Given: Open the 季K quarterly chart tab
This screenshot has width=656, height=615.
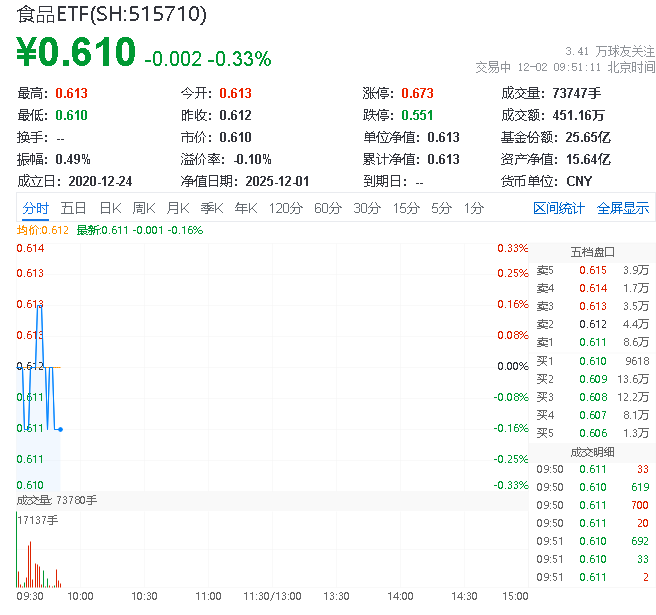Looking at the screenshot, I should pyautogui.click(x=211, y=208).
